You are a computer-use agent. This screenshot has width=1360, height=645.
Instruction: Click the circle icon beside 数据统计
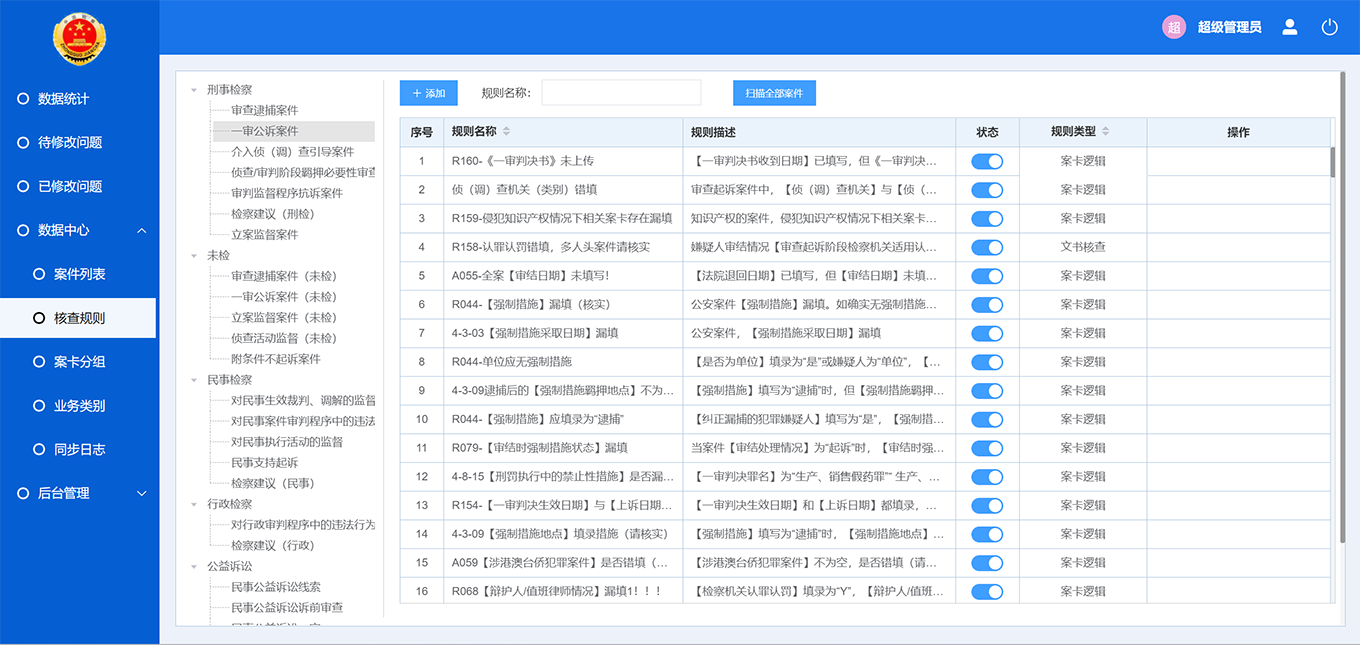pyautogui.click(x=24, y=99)
